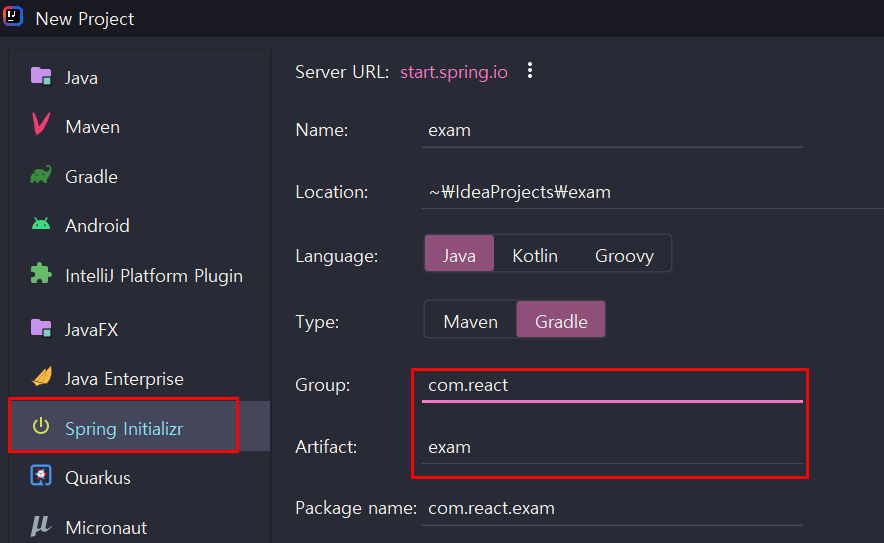
Task: Click the Java folder icon in sidebar
Action: [x=41, y=76]
